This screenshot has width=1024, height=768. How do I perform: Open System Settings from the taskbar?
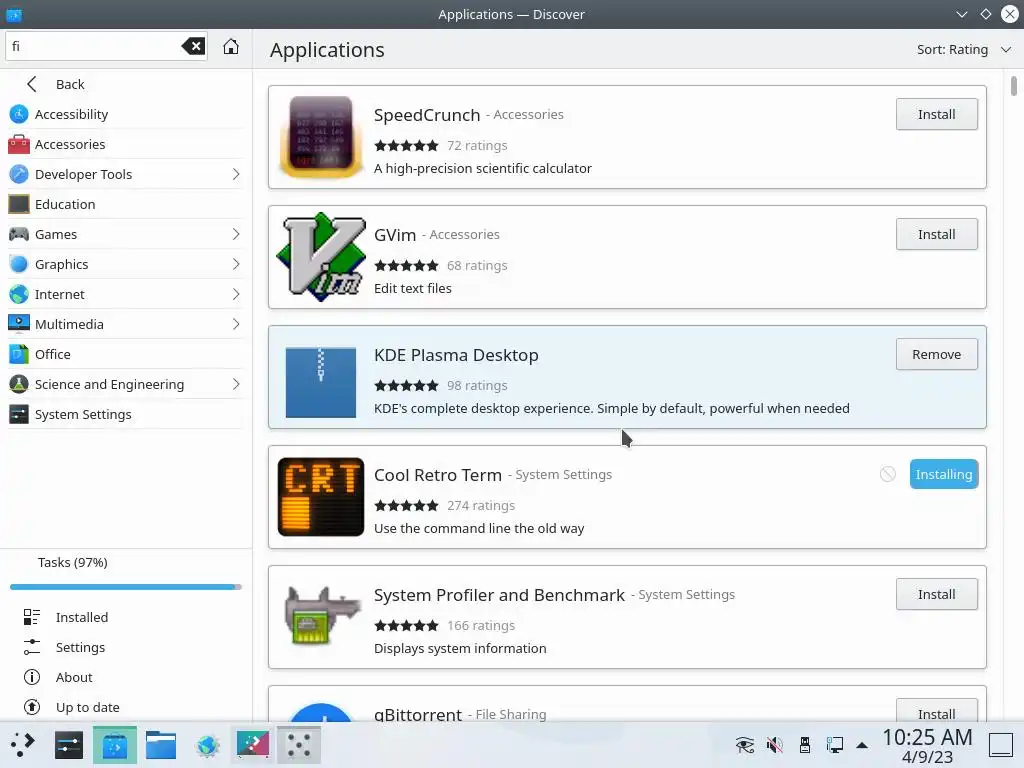click(69, 745)
